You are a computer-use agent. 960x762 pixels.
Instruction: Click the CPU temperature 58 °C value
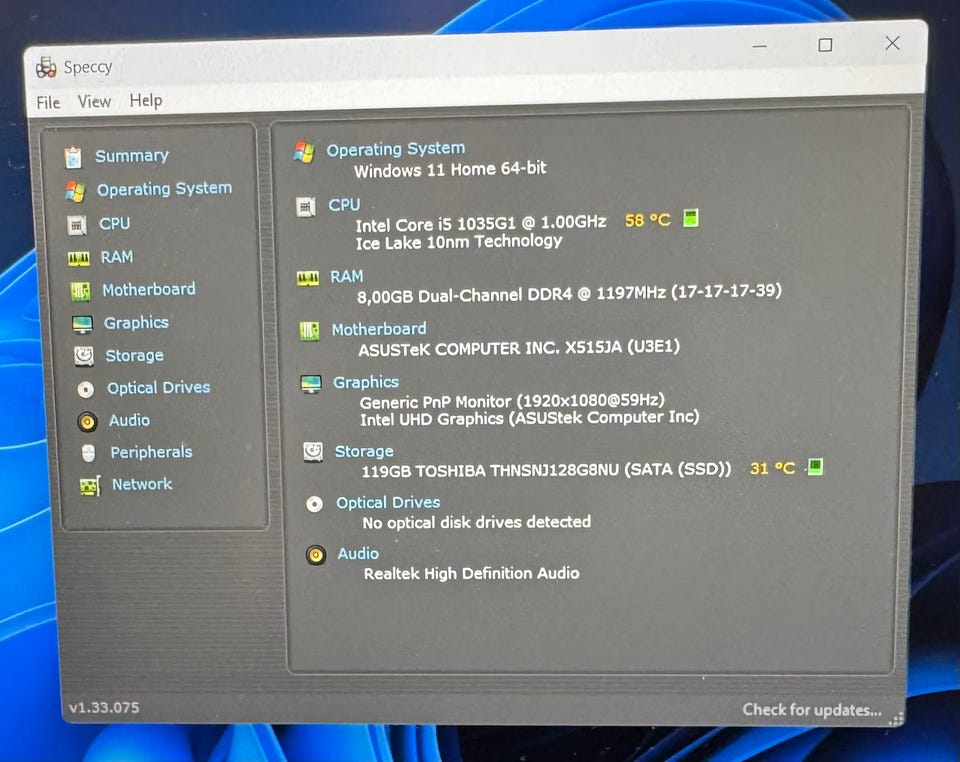point(647,220)
